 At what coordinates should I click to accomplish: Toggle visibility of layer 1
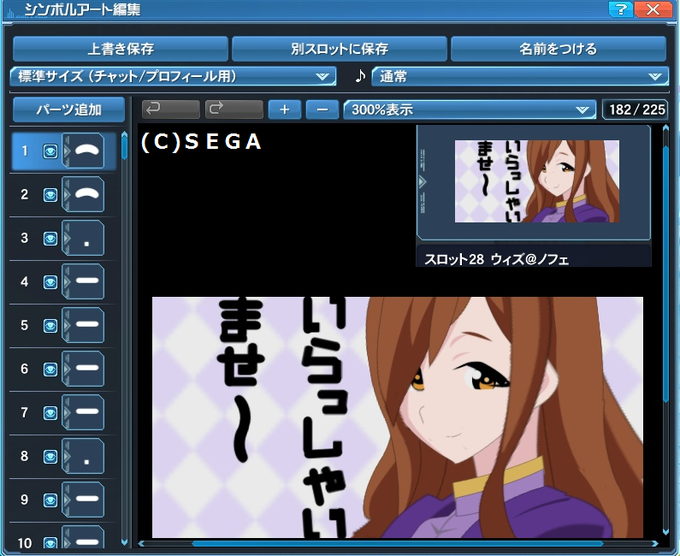click(50, 151)
